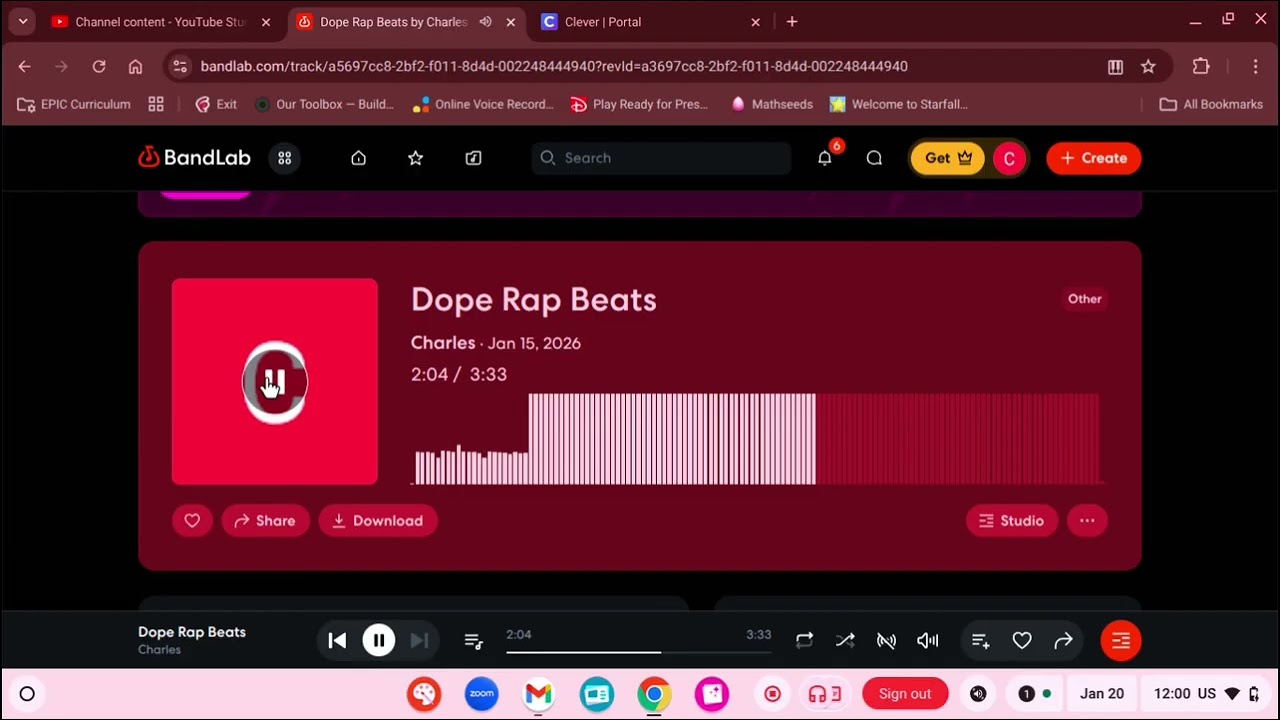Open the BandLab music library icon

point(473,158)
